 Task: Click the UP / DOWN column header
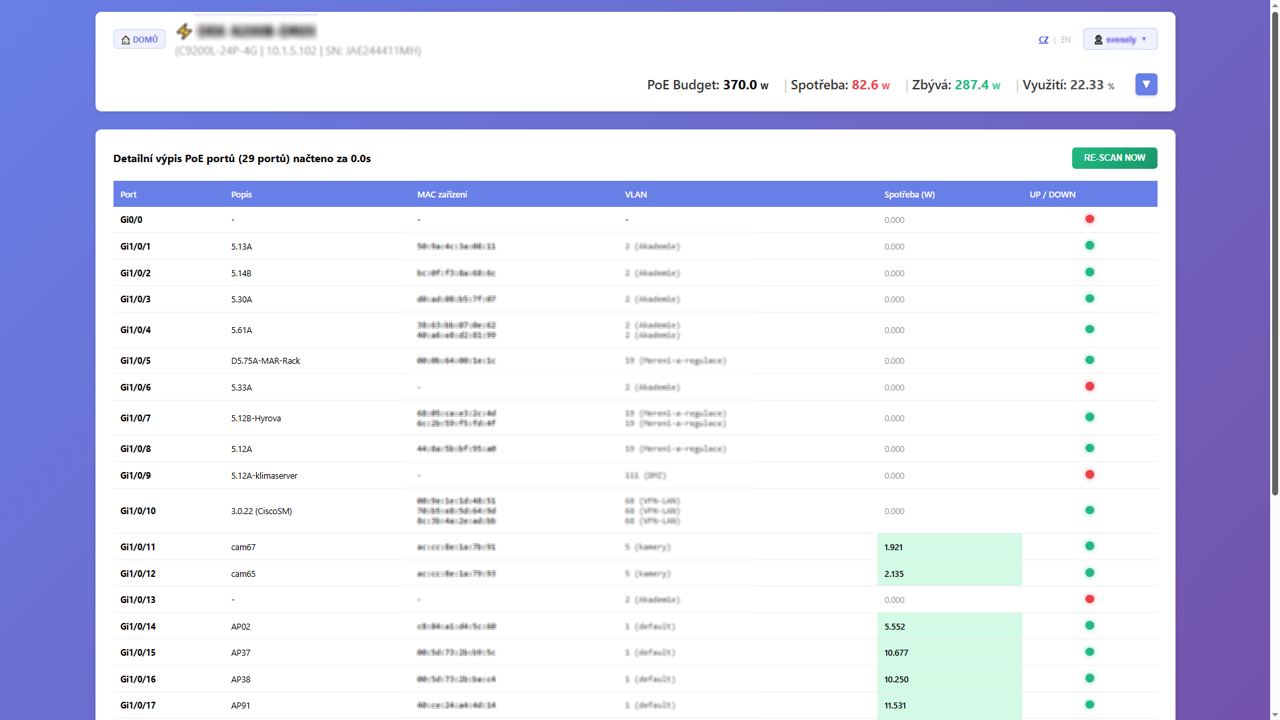pos(1052,194)
